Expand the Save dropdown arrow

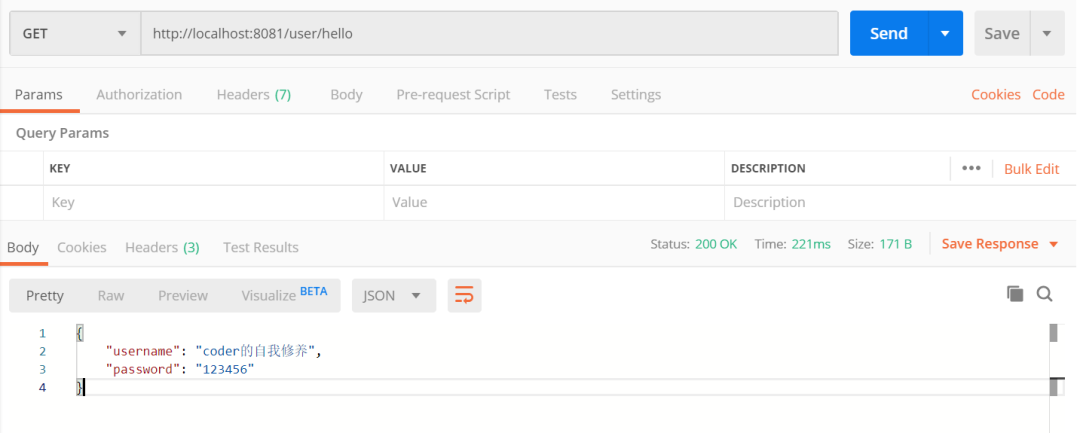[1048, 33]
